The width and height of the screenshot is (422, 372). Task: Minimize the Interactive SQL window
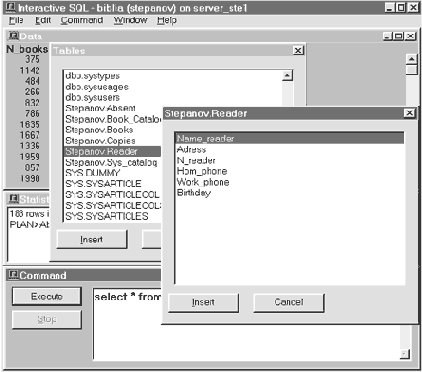tap(390, 7)
